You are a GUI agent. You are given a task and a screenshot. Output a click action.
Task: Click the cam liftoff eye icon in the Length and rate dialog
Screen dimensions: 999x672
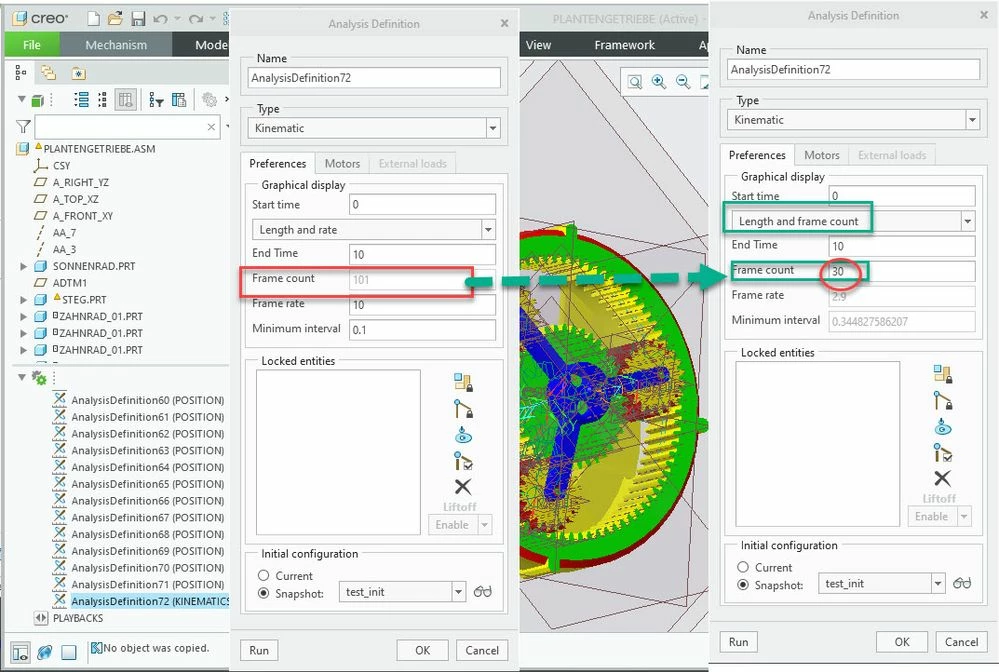pyautogui.click(x=463, y=435)
